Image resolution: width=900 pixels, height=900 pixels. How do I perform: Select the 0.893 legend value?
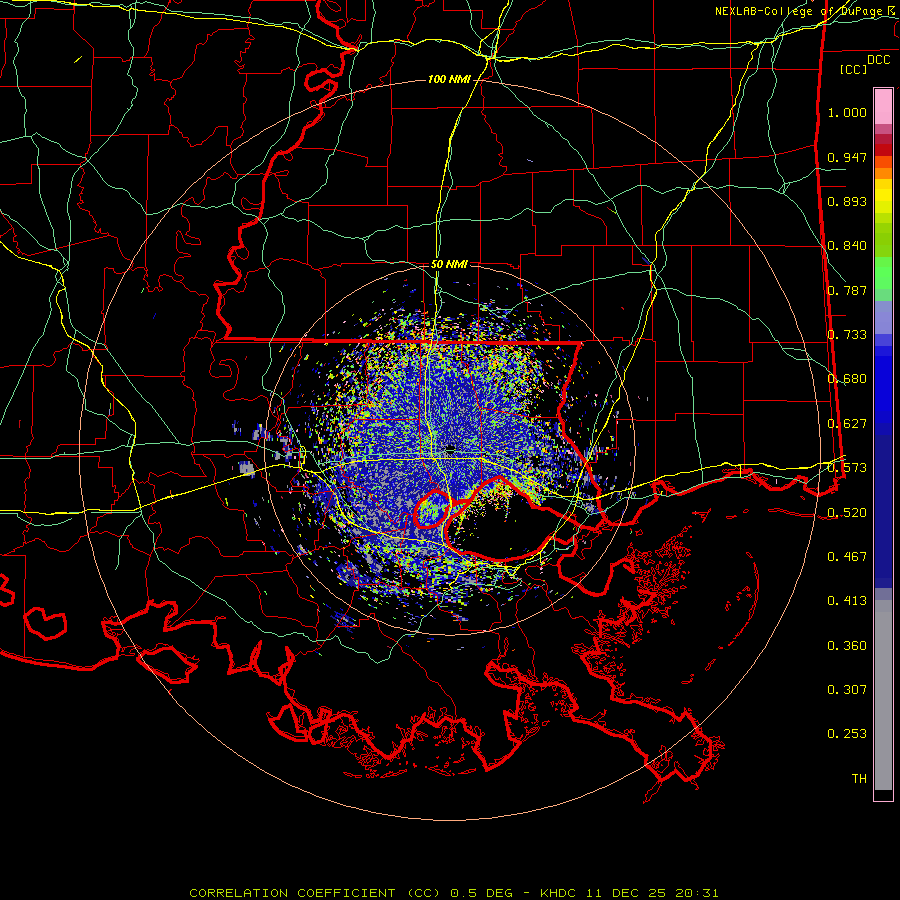[847, 201]
